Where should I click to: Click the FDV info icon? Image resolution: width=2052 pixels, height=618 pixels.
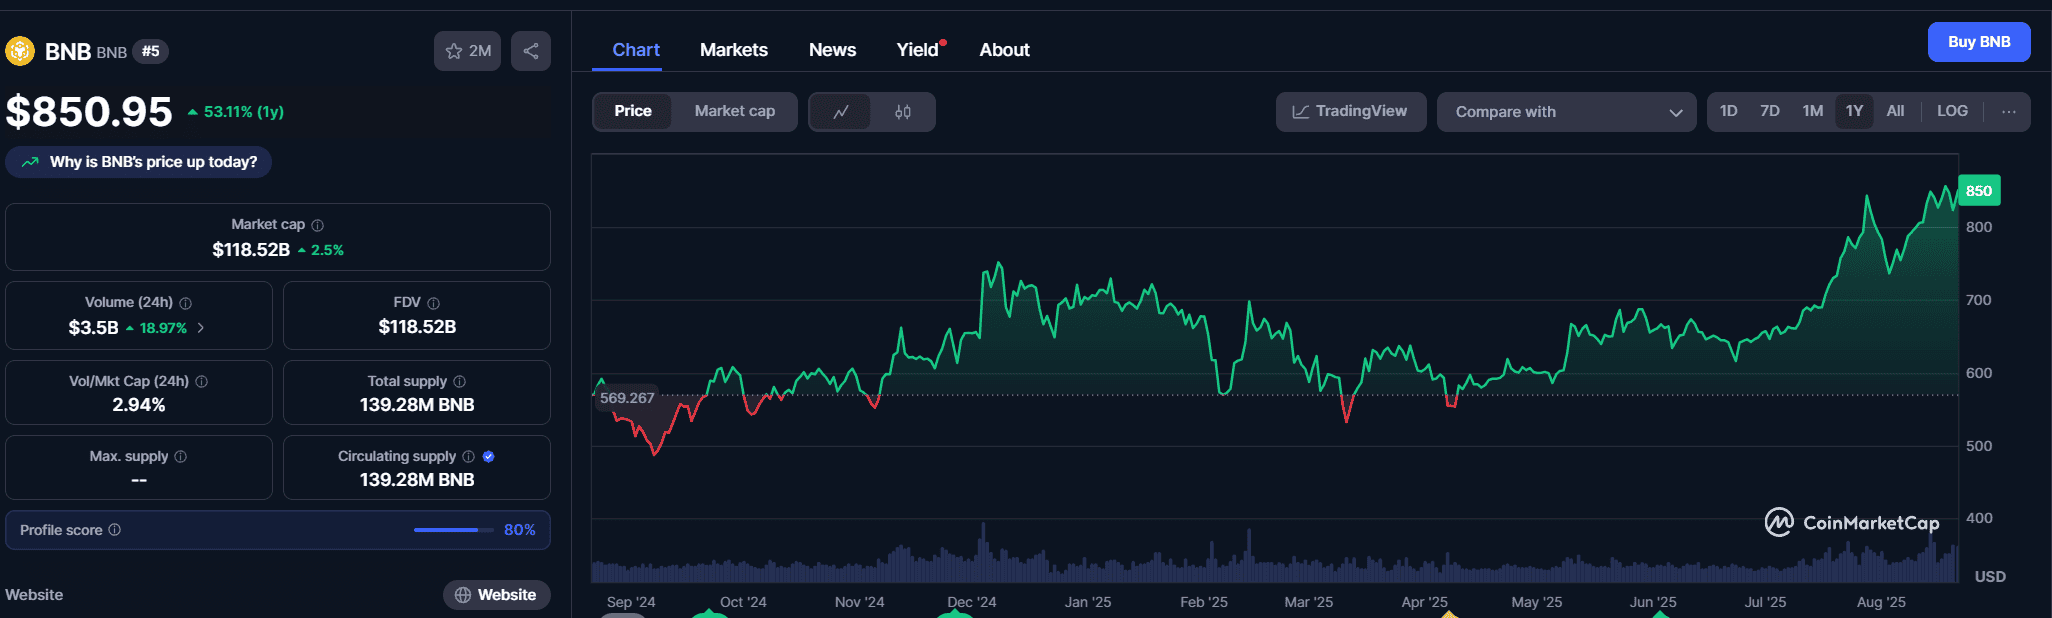coord(433,303)
